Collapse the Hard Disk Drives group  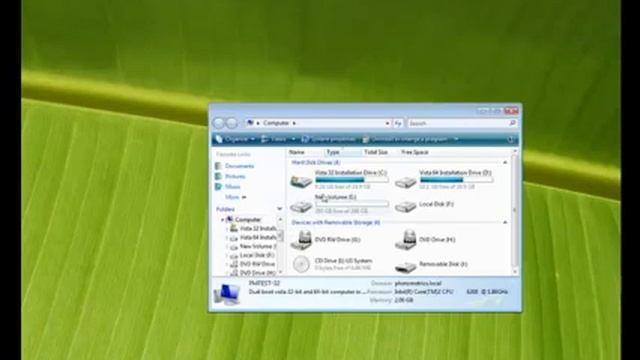(x=505, y=162)
